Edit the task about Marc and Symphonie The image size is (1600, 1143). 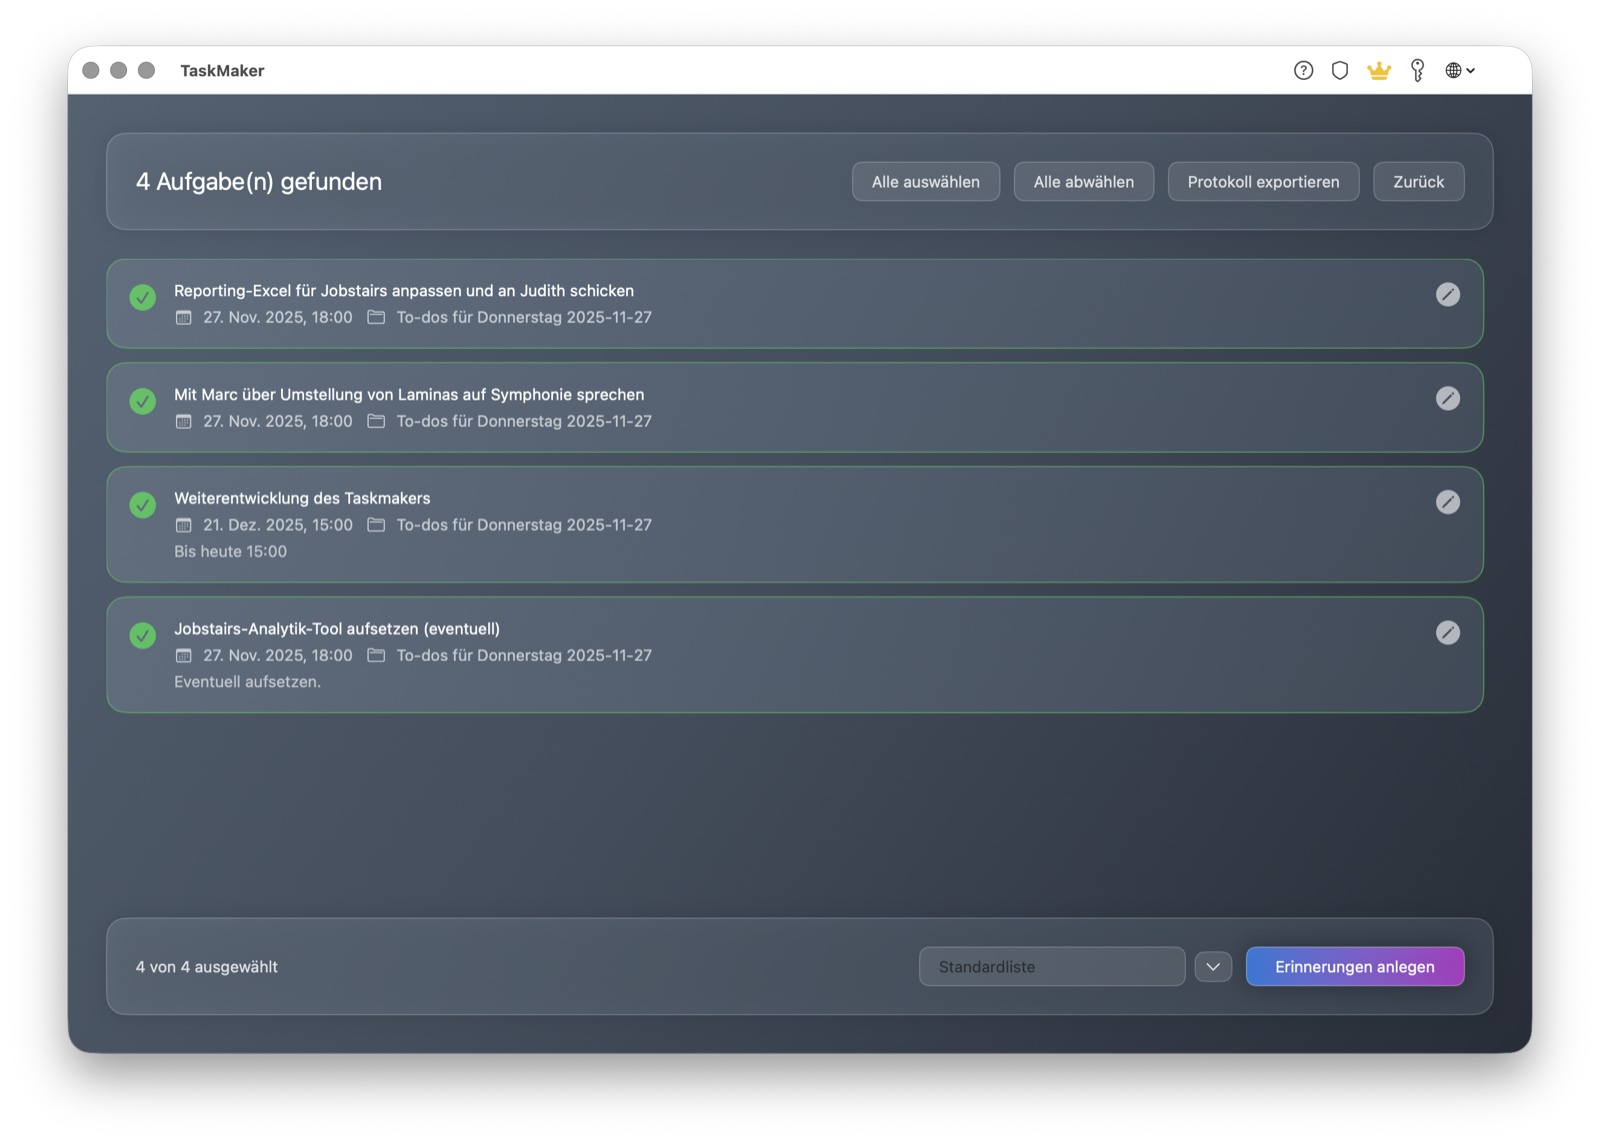[1448, 398]
